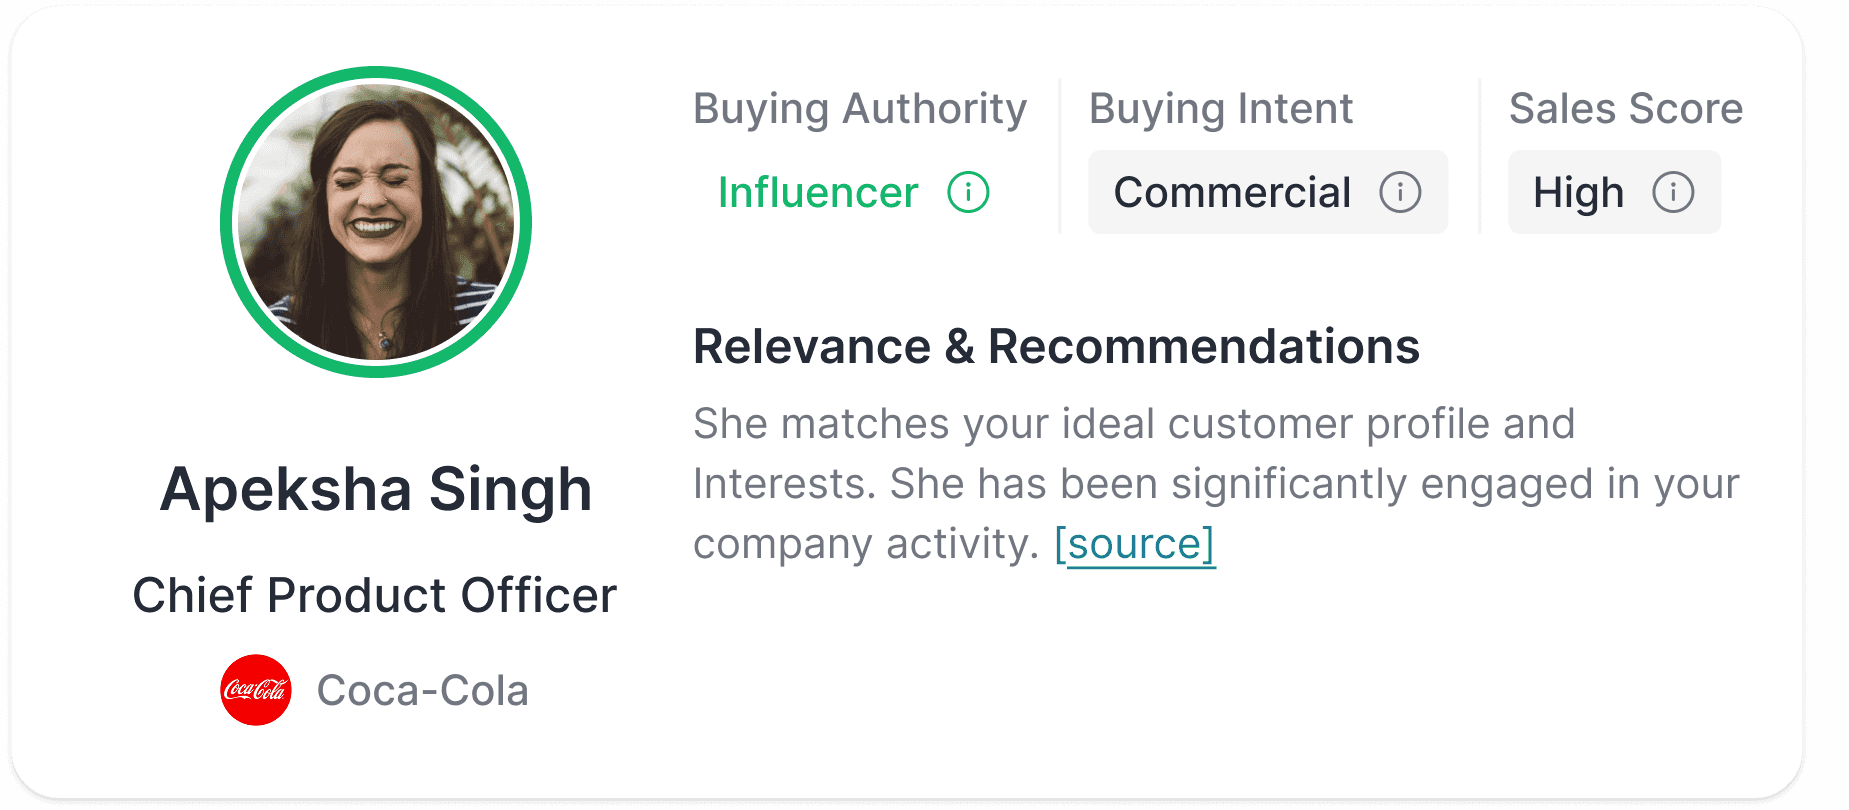Click the Buying Intent heading

(x=1220, y=108)
